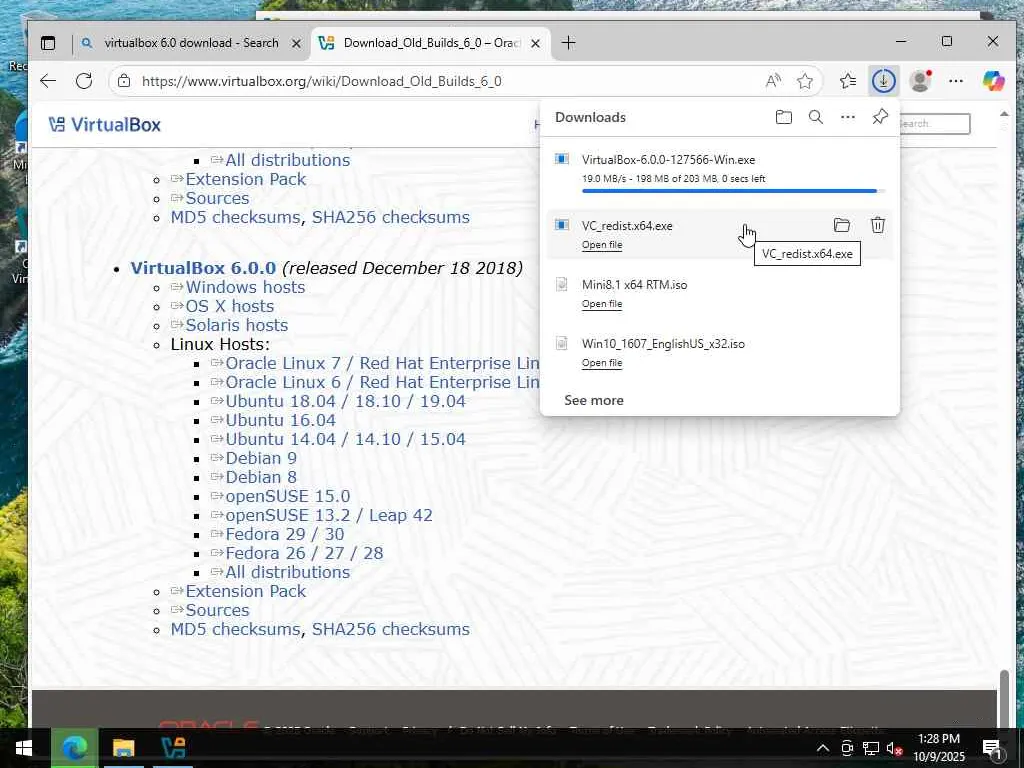Open a new browser tab
Screen dimensions: 1024x768
coord(569,43)
